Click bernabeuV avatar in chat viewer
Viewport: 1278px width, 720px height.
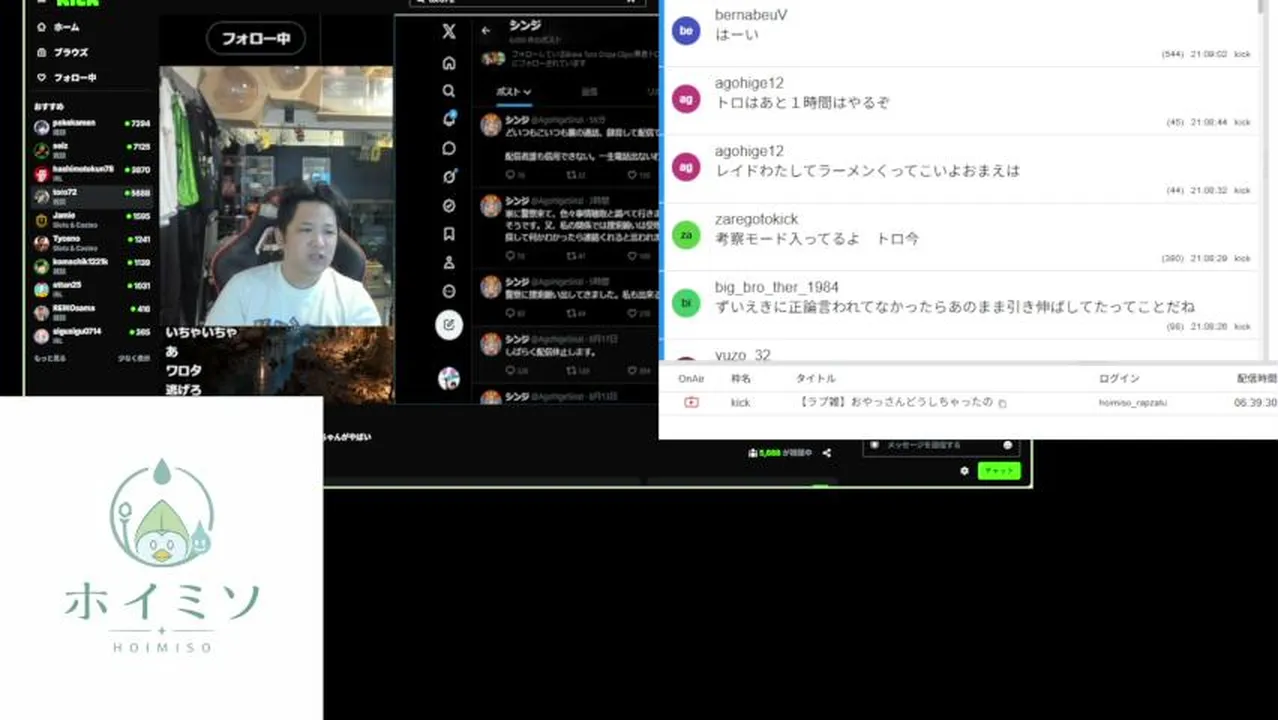[x=686, y=31]
